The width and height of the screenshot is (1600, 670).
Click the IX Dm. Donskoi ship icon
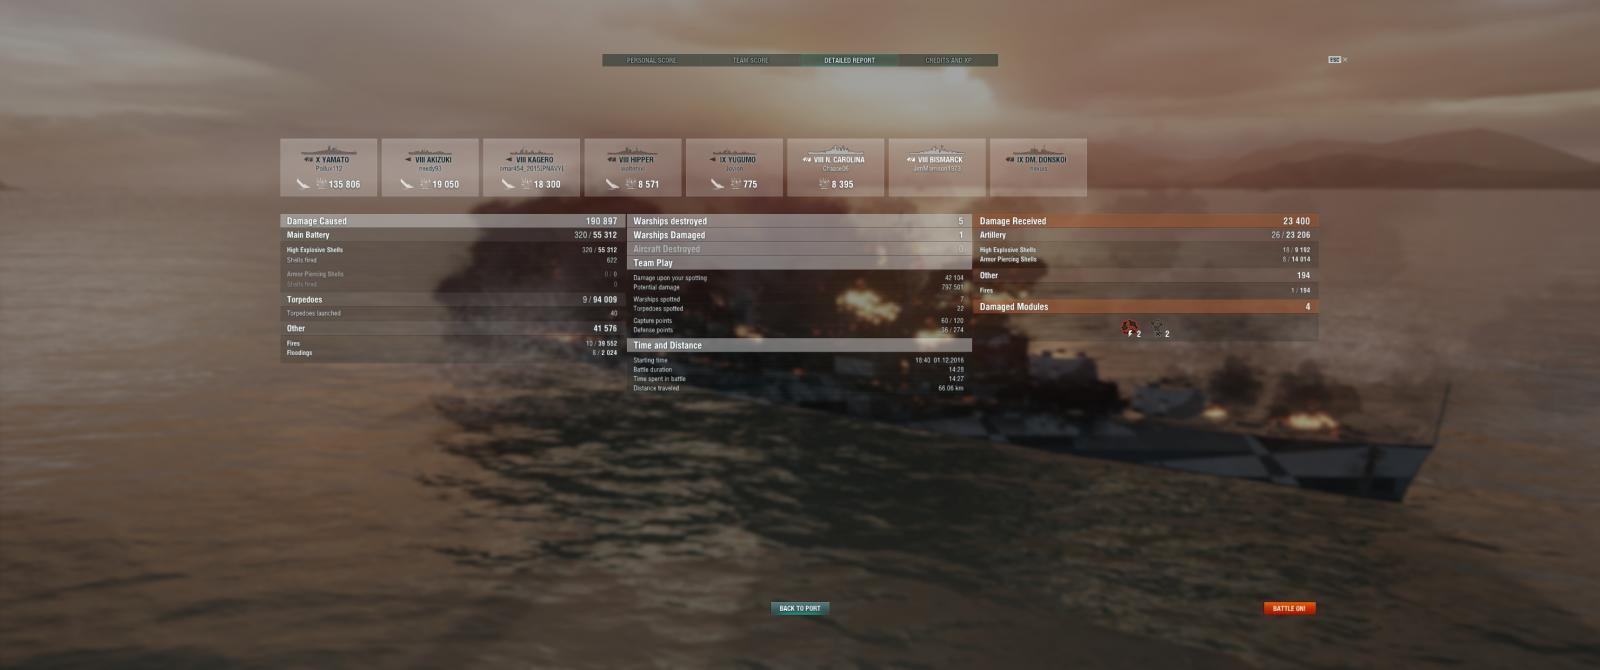[x=1038, y=151]
